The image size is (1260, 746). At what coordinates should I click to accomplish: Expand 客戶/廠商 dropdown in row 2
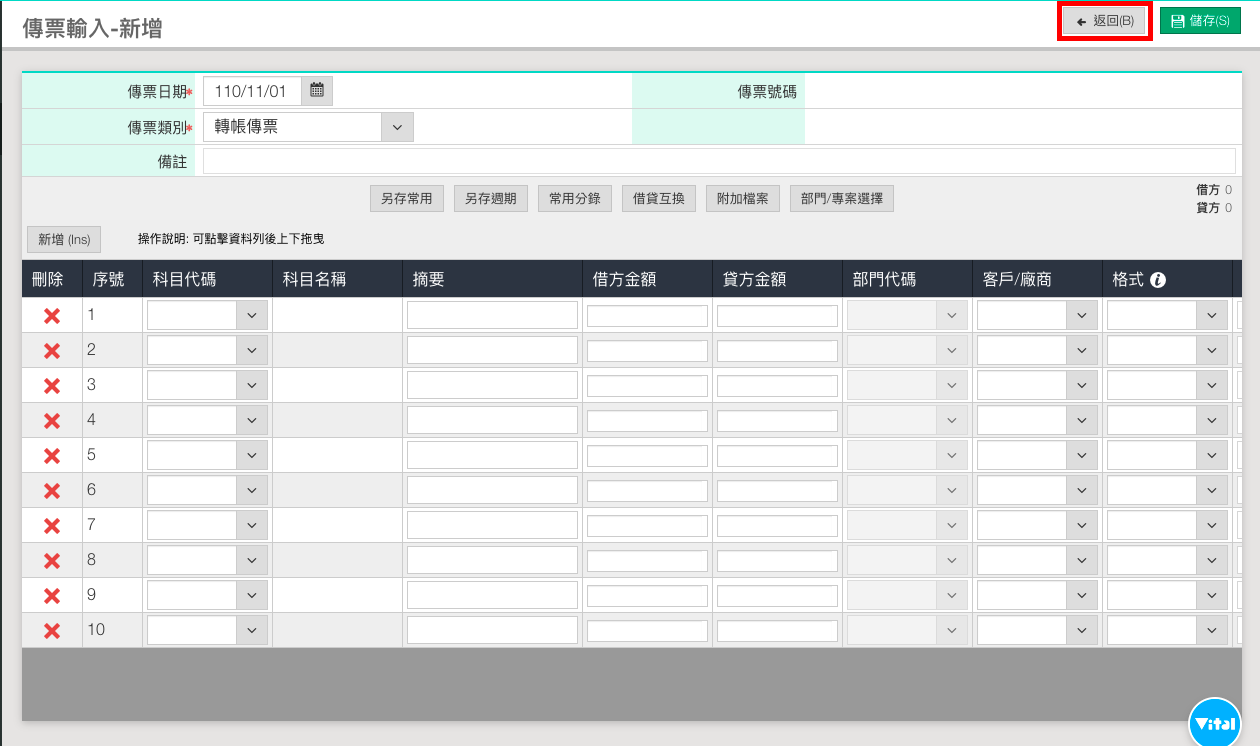(1081, 351)
